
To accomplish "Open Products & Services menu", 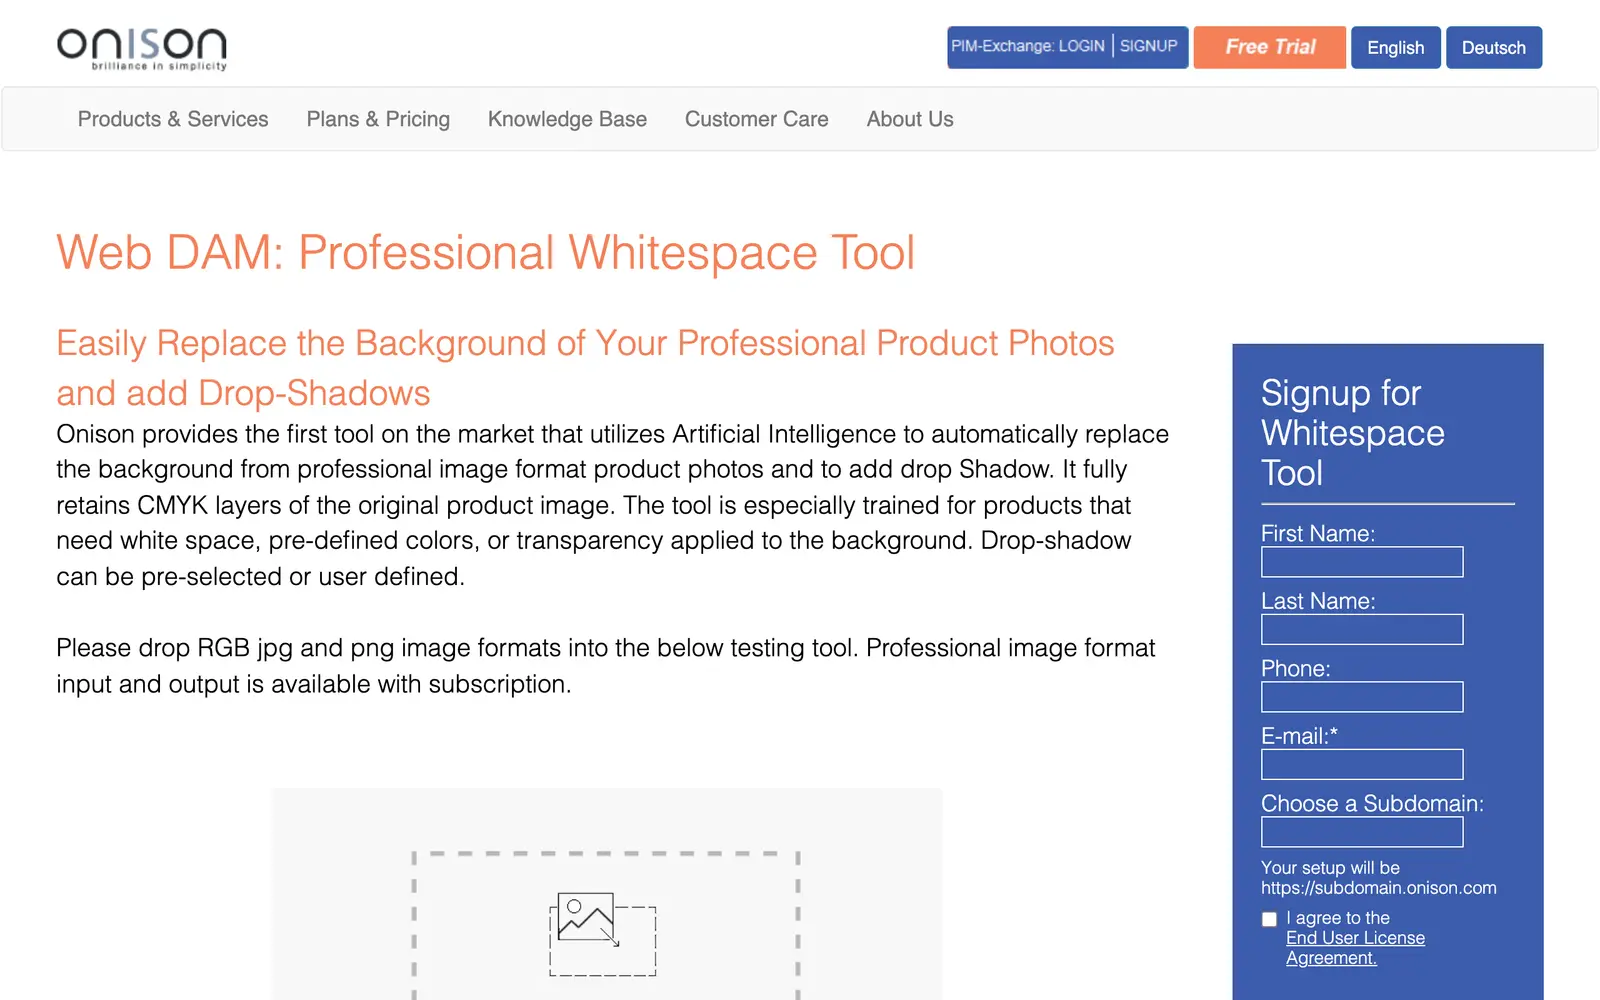I will [173, 119].
